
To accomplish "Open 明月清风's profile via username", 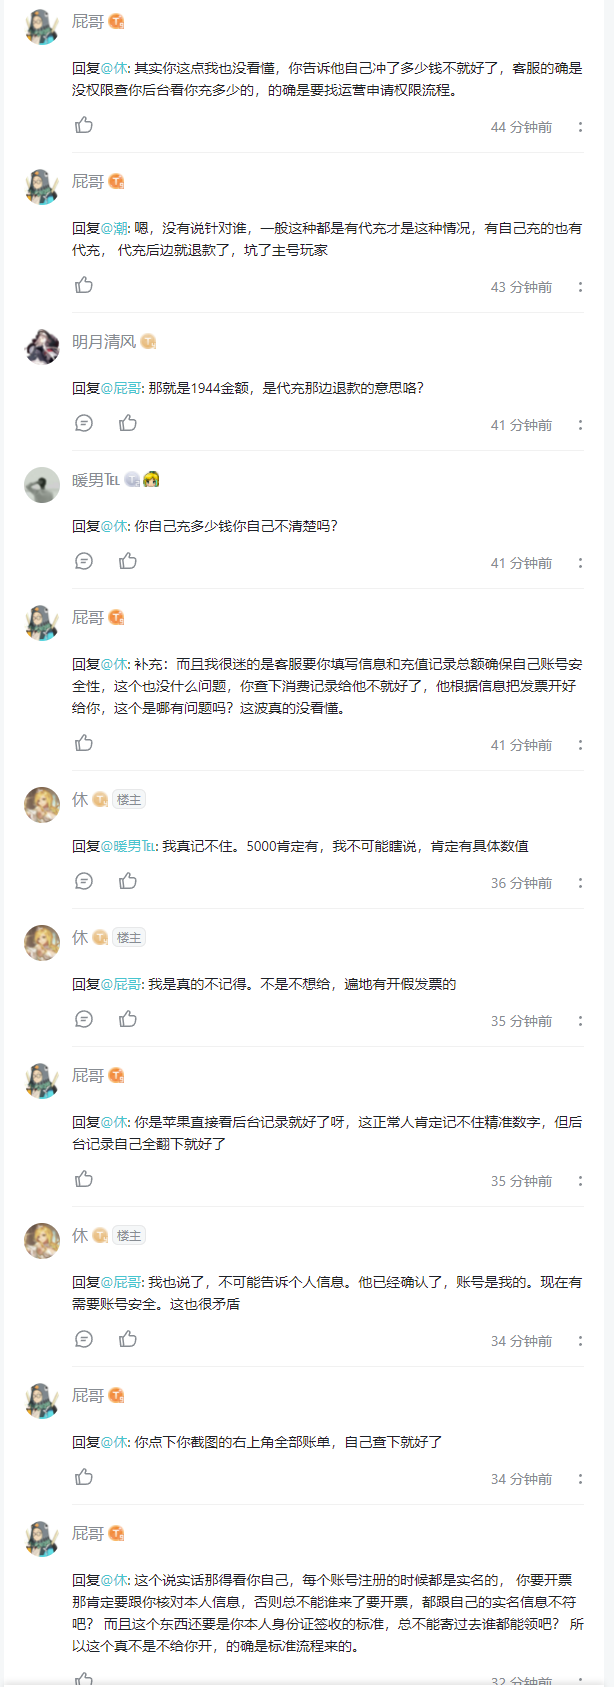I will pos(103,342).
